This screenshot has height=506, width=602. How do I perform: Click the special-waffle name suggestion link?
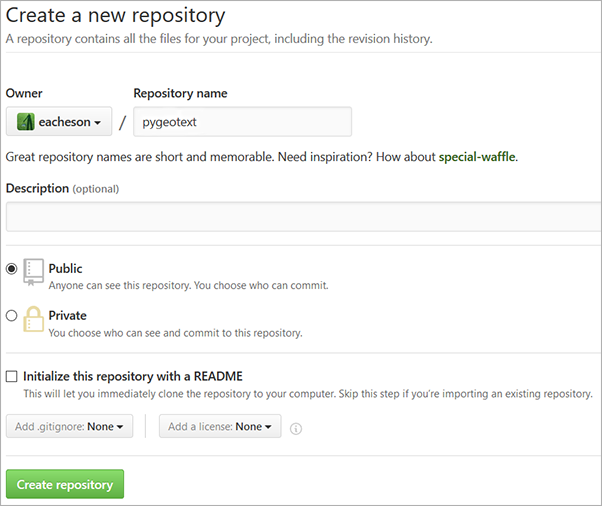tap(477, 157)
